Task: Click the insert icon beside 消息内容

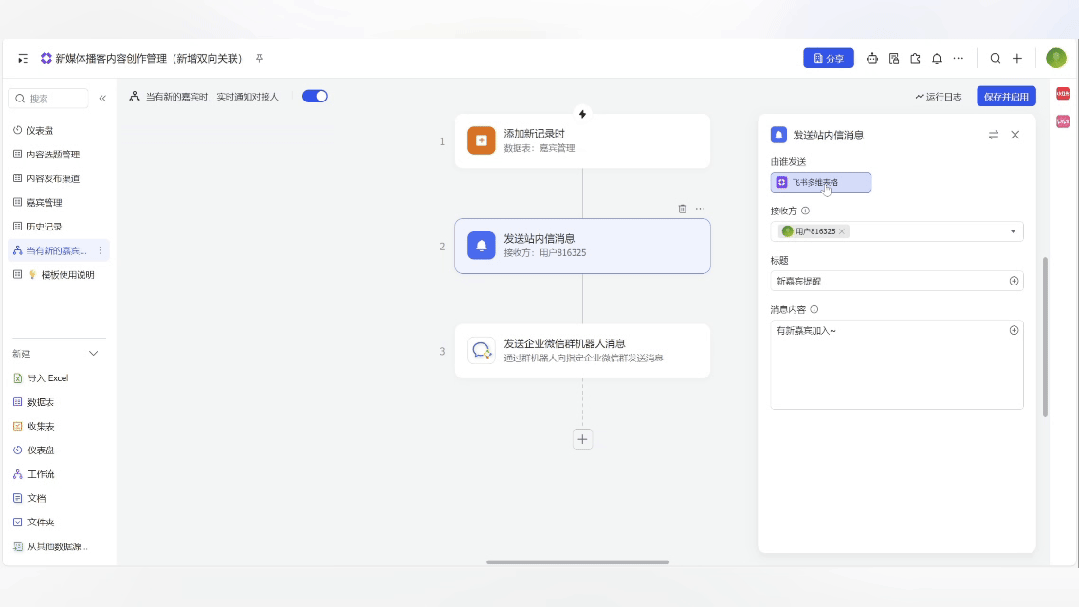Action: [1014, 329]
